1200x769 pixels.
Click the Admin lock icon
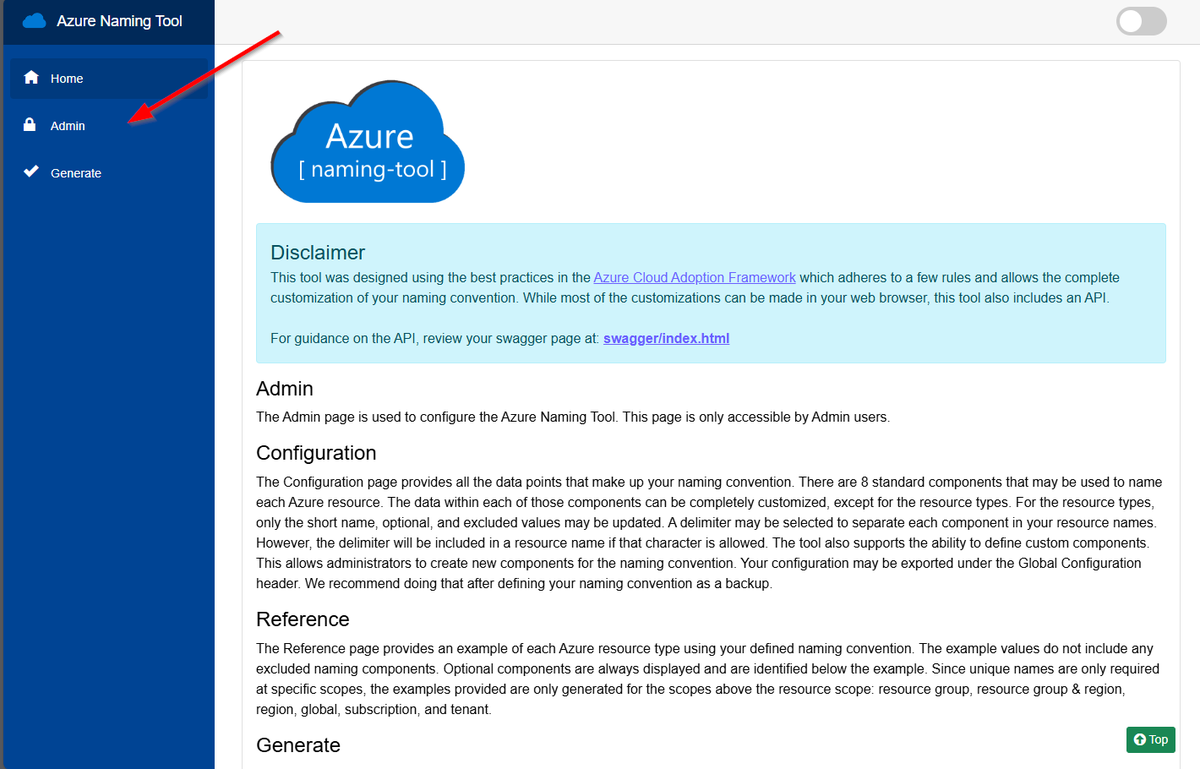[x=30, y=125]
